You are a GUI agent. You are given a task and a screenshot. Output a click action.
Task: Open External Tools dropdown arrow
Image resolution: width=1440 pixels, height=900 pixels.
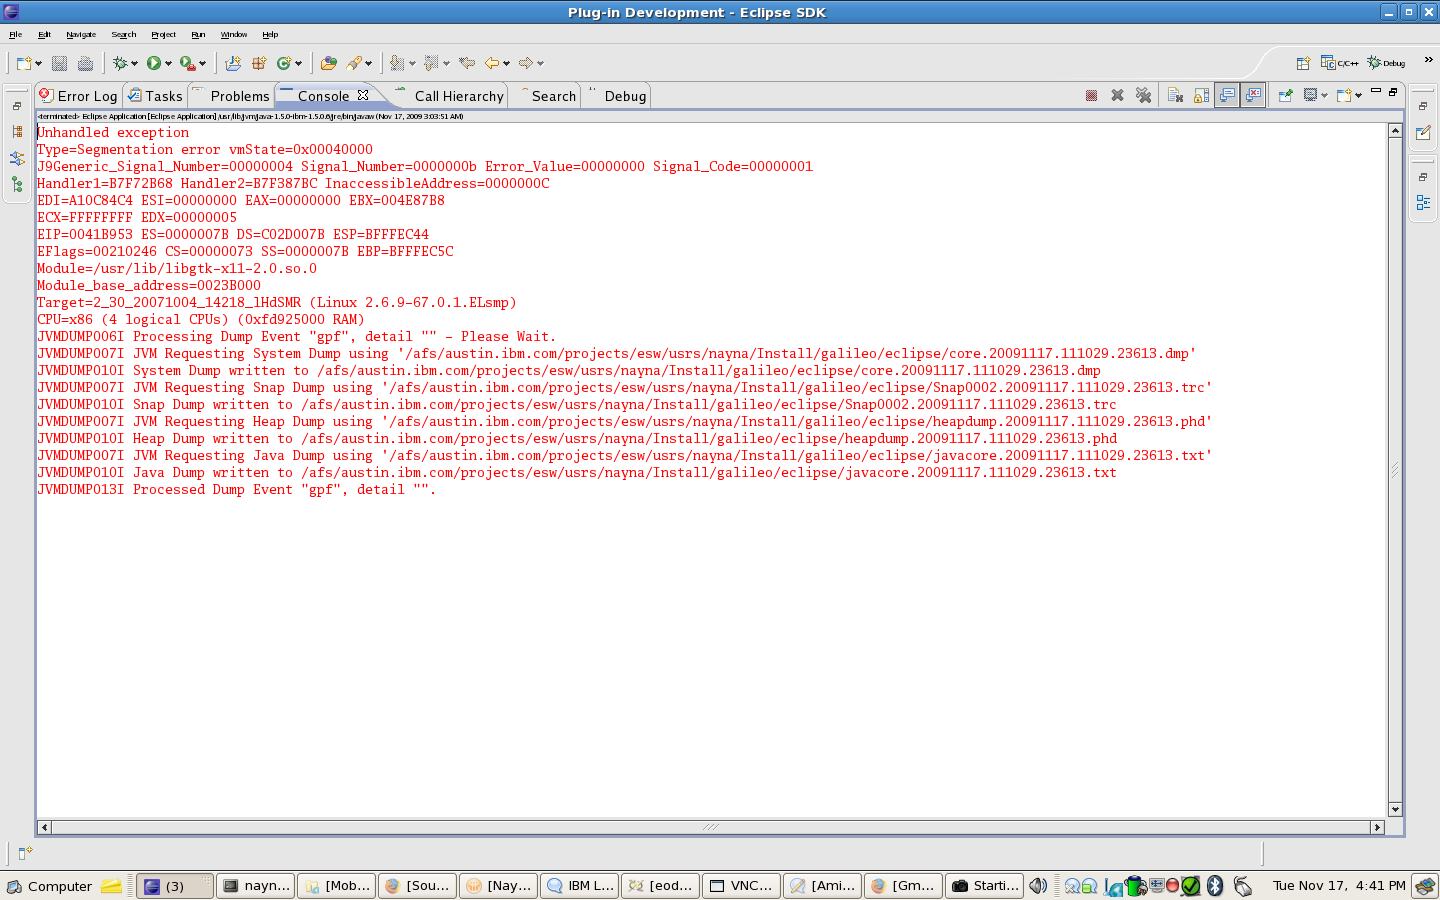point(202,64)
